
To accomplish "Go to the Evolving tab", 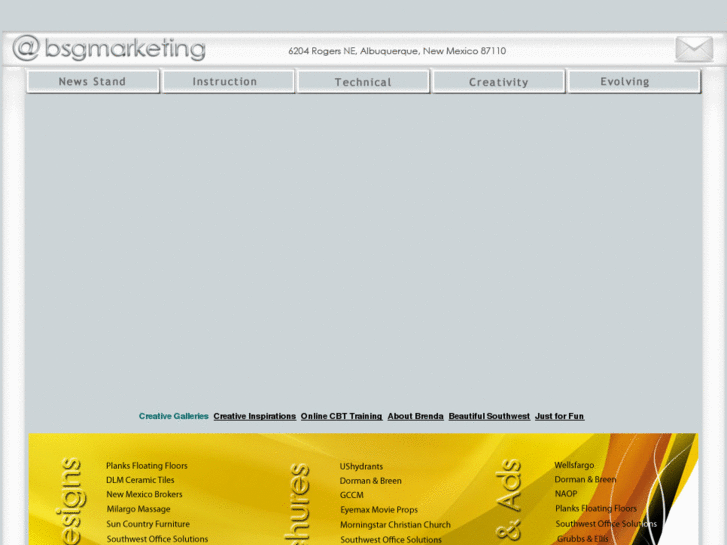I will pyautogui.click(x=634, y=82).
